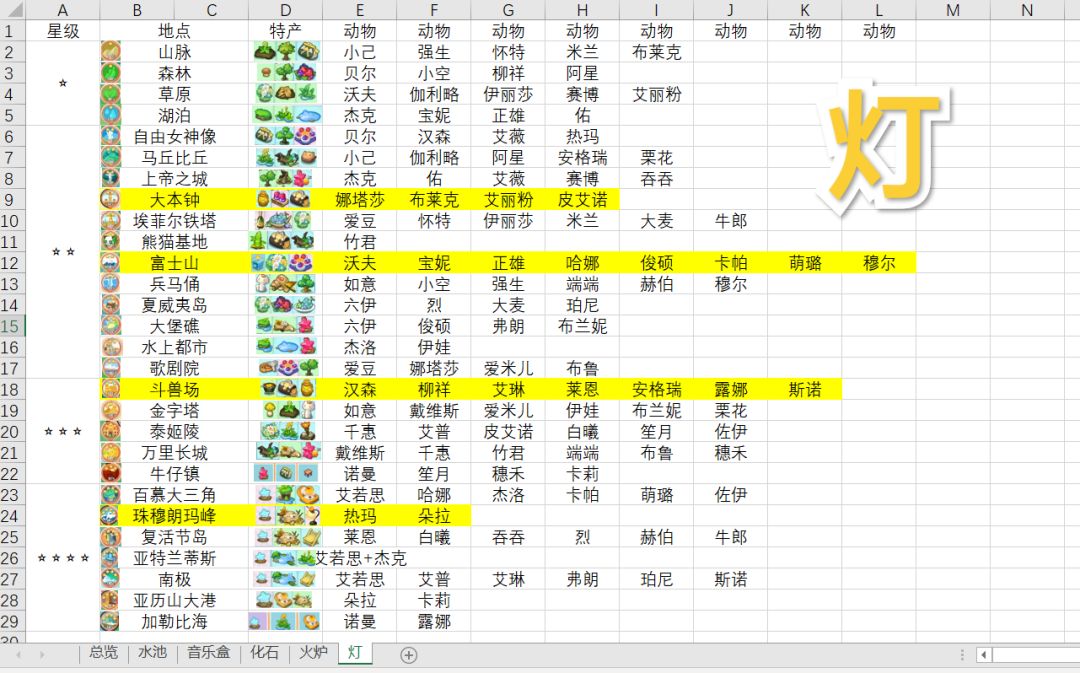Select the 大本钟 cell
1080x673 pixels.
[174, 200]
